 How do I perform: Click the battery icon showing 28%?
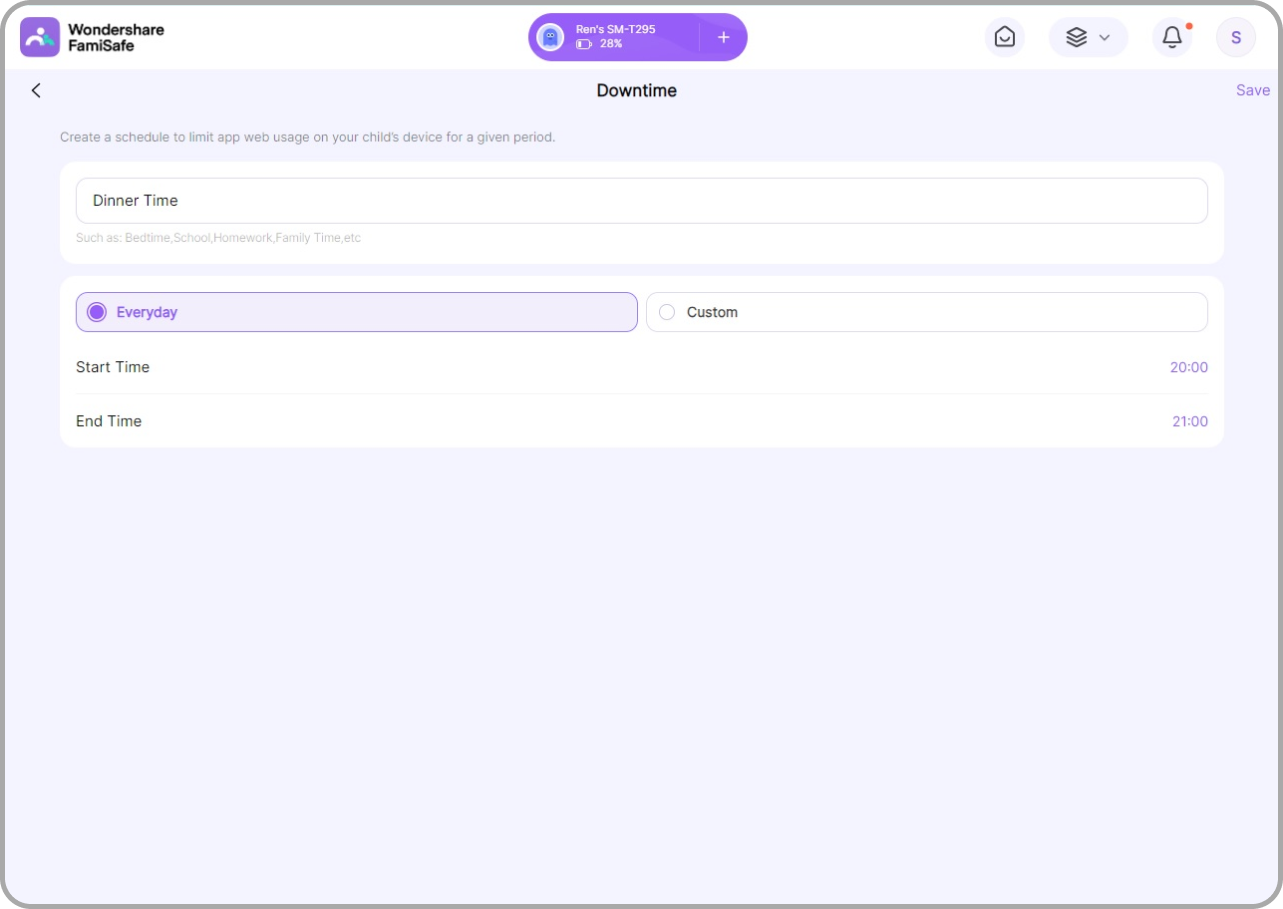[584, 44]
